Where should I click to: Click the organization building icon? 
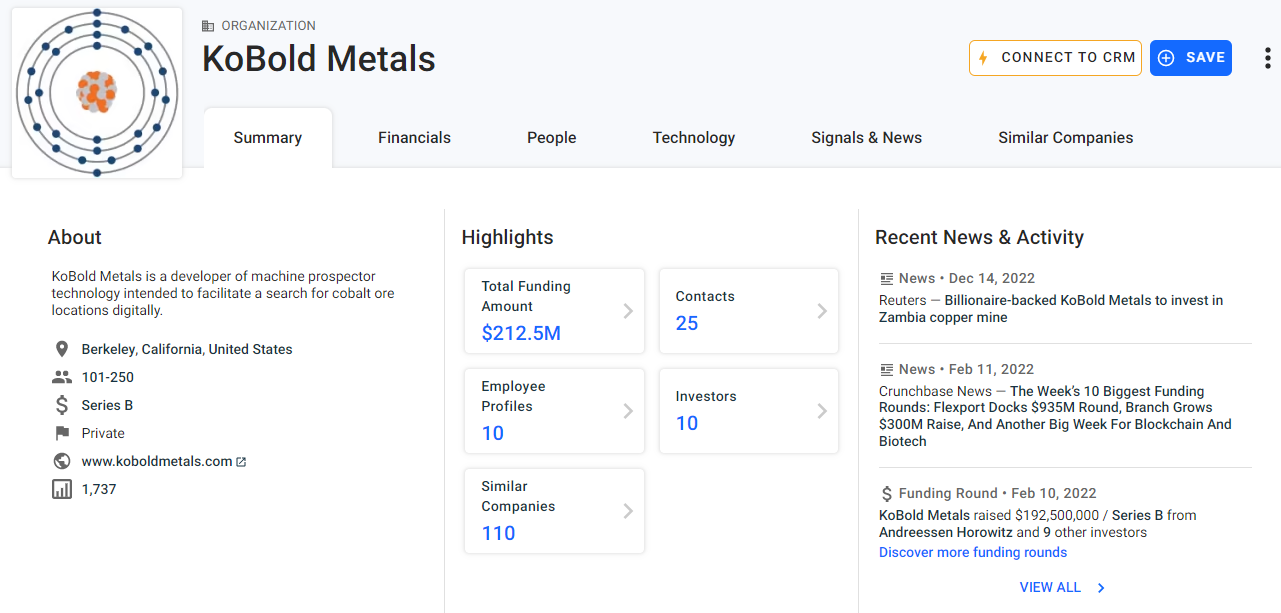[x=208, y=26]
